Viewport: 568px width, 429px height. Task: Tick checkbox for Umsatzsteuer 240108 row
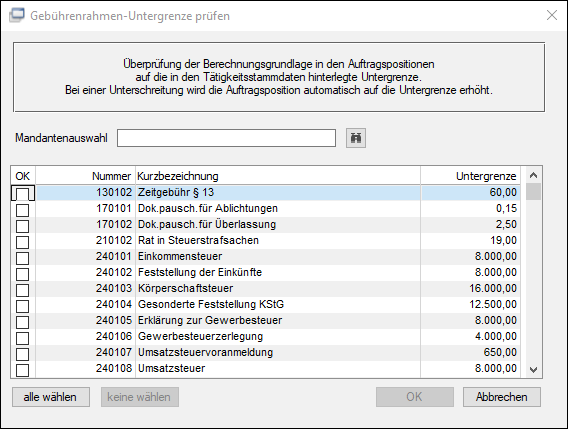click(22, 370)
